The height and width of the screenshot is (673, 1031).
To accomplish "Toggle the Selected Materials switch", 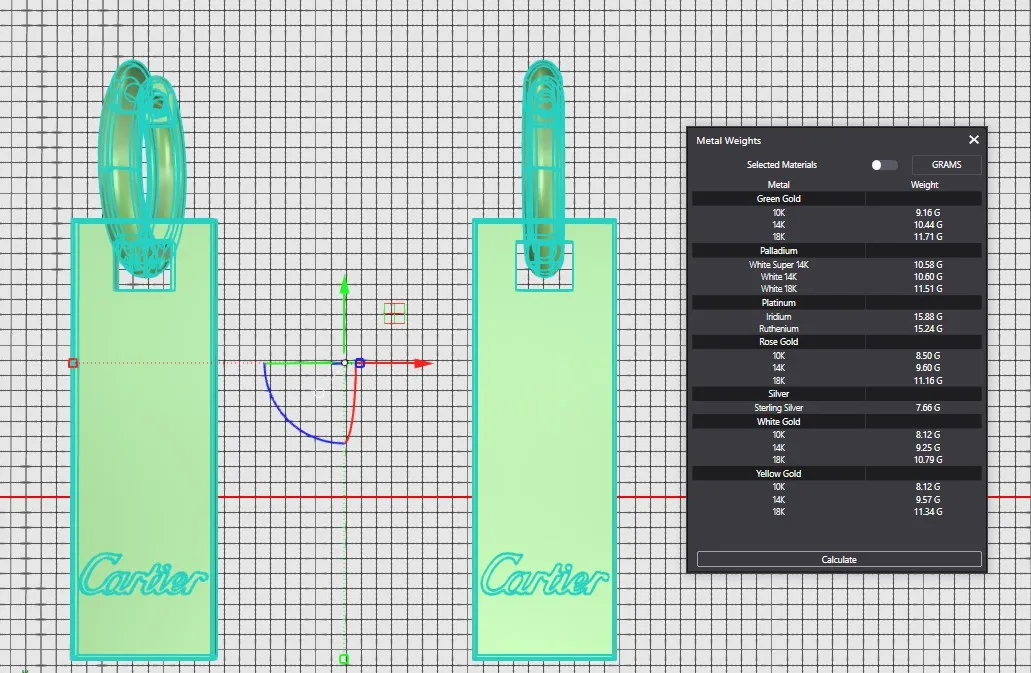I will (883, 165).
